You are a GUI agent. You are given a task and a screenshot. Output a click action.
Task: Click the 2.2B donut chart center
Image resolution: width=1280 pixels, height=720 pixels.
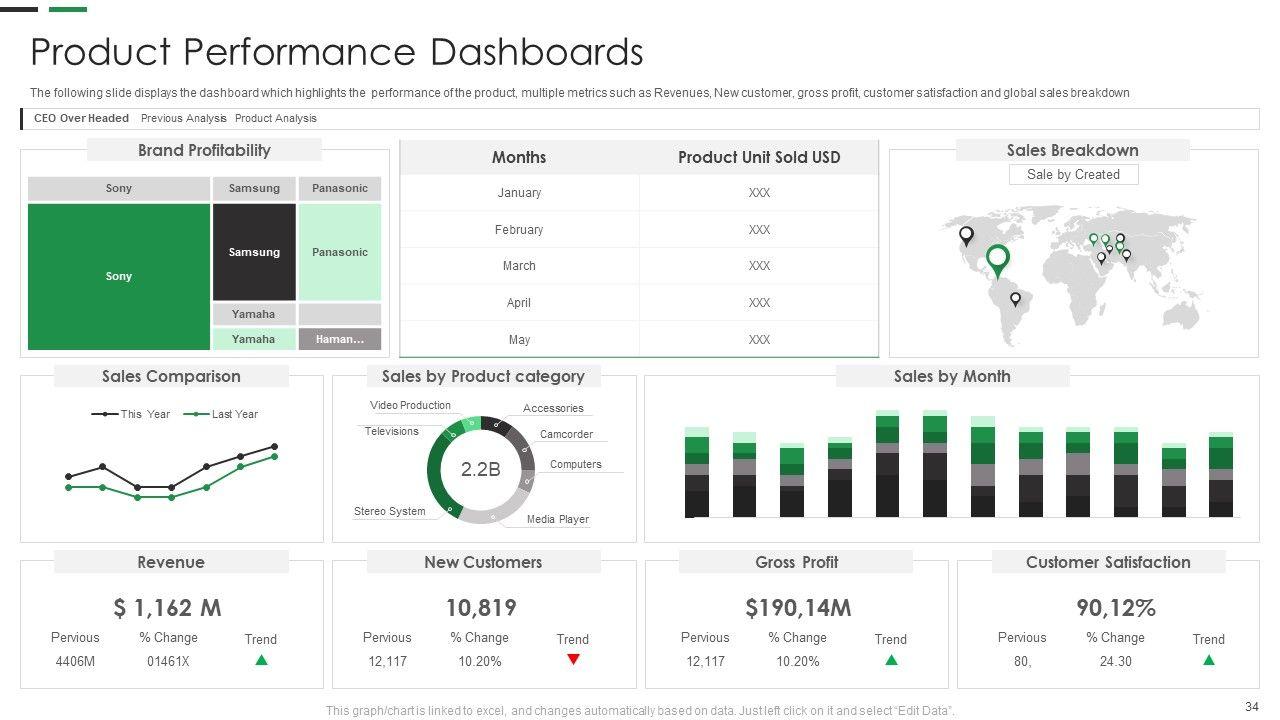[x=480, y=470]
